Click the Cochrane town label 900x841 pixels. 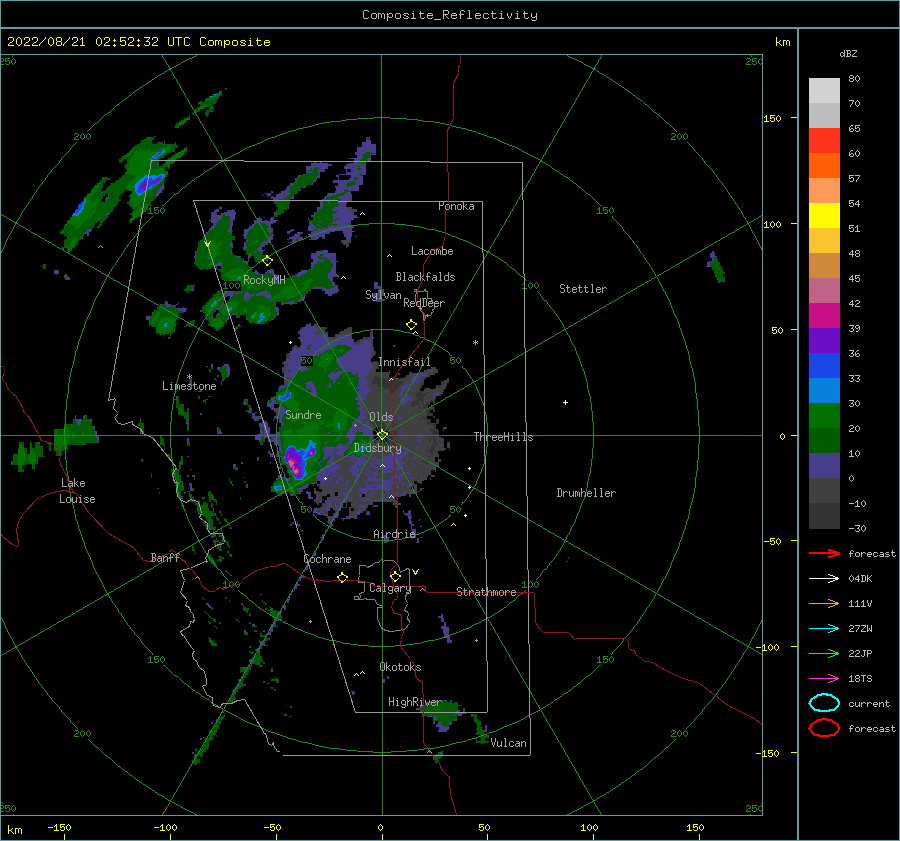[x=327, y=559]
